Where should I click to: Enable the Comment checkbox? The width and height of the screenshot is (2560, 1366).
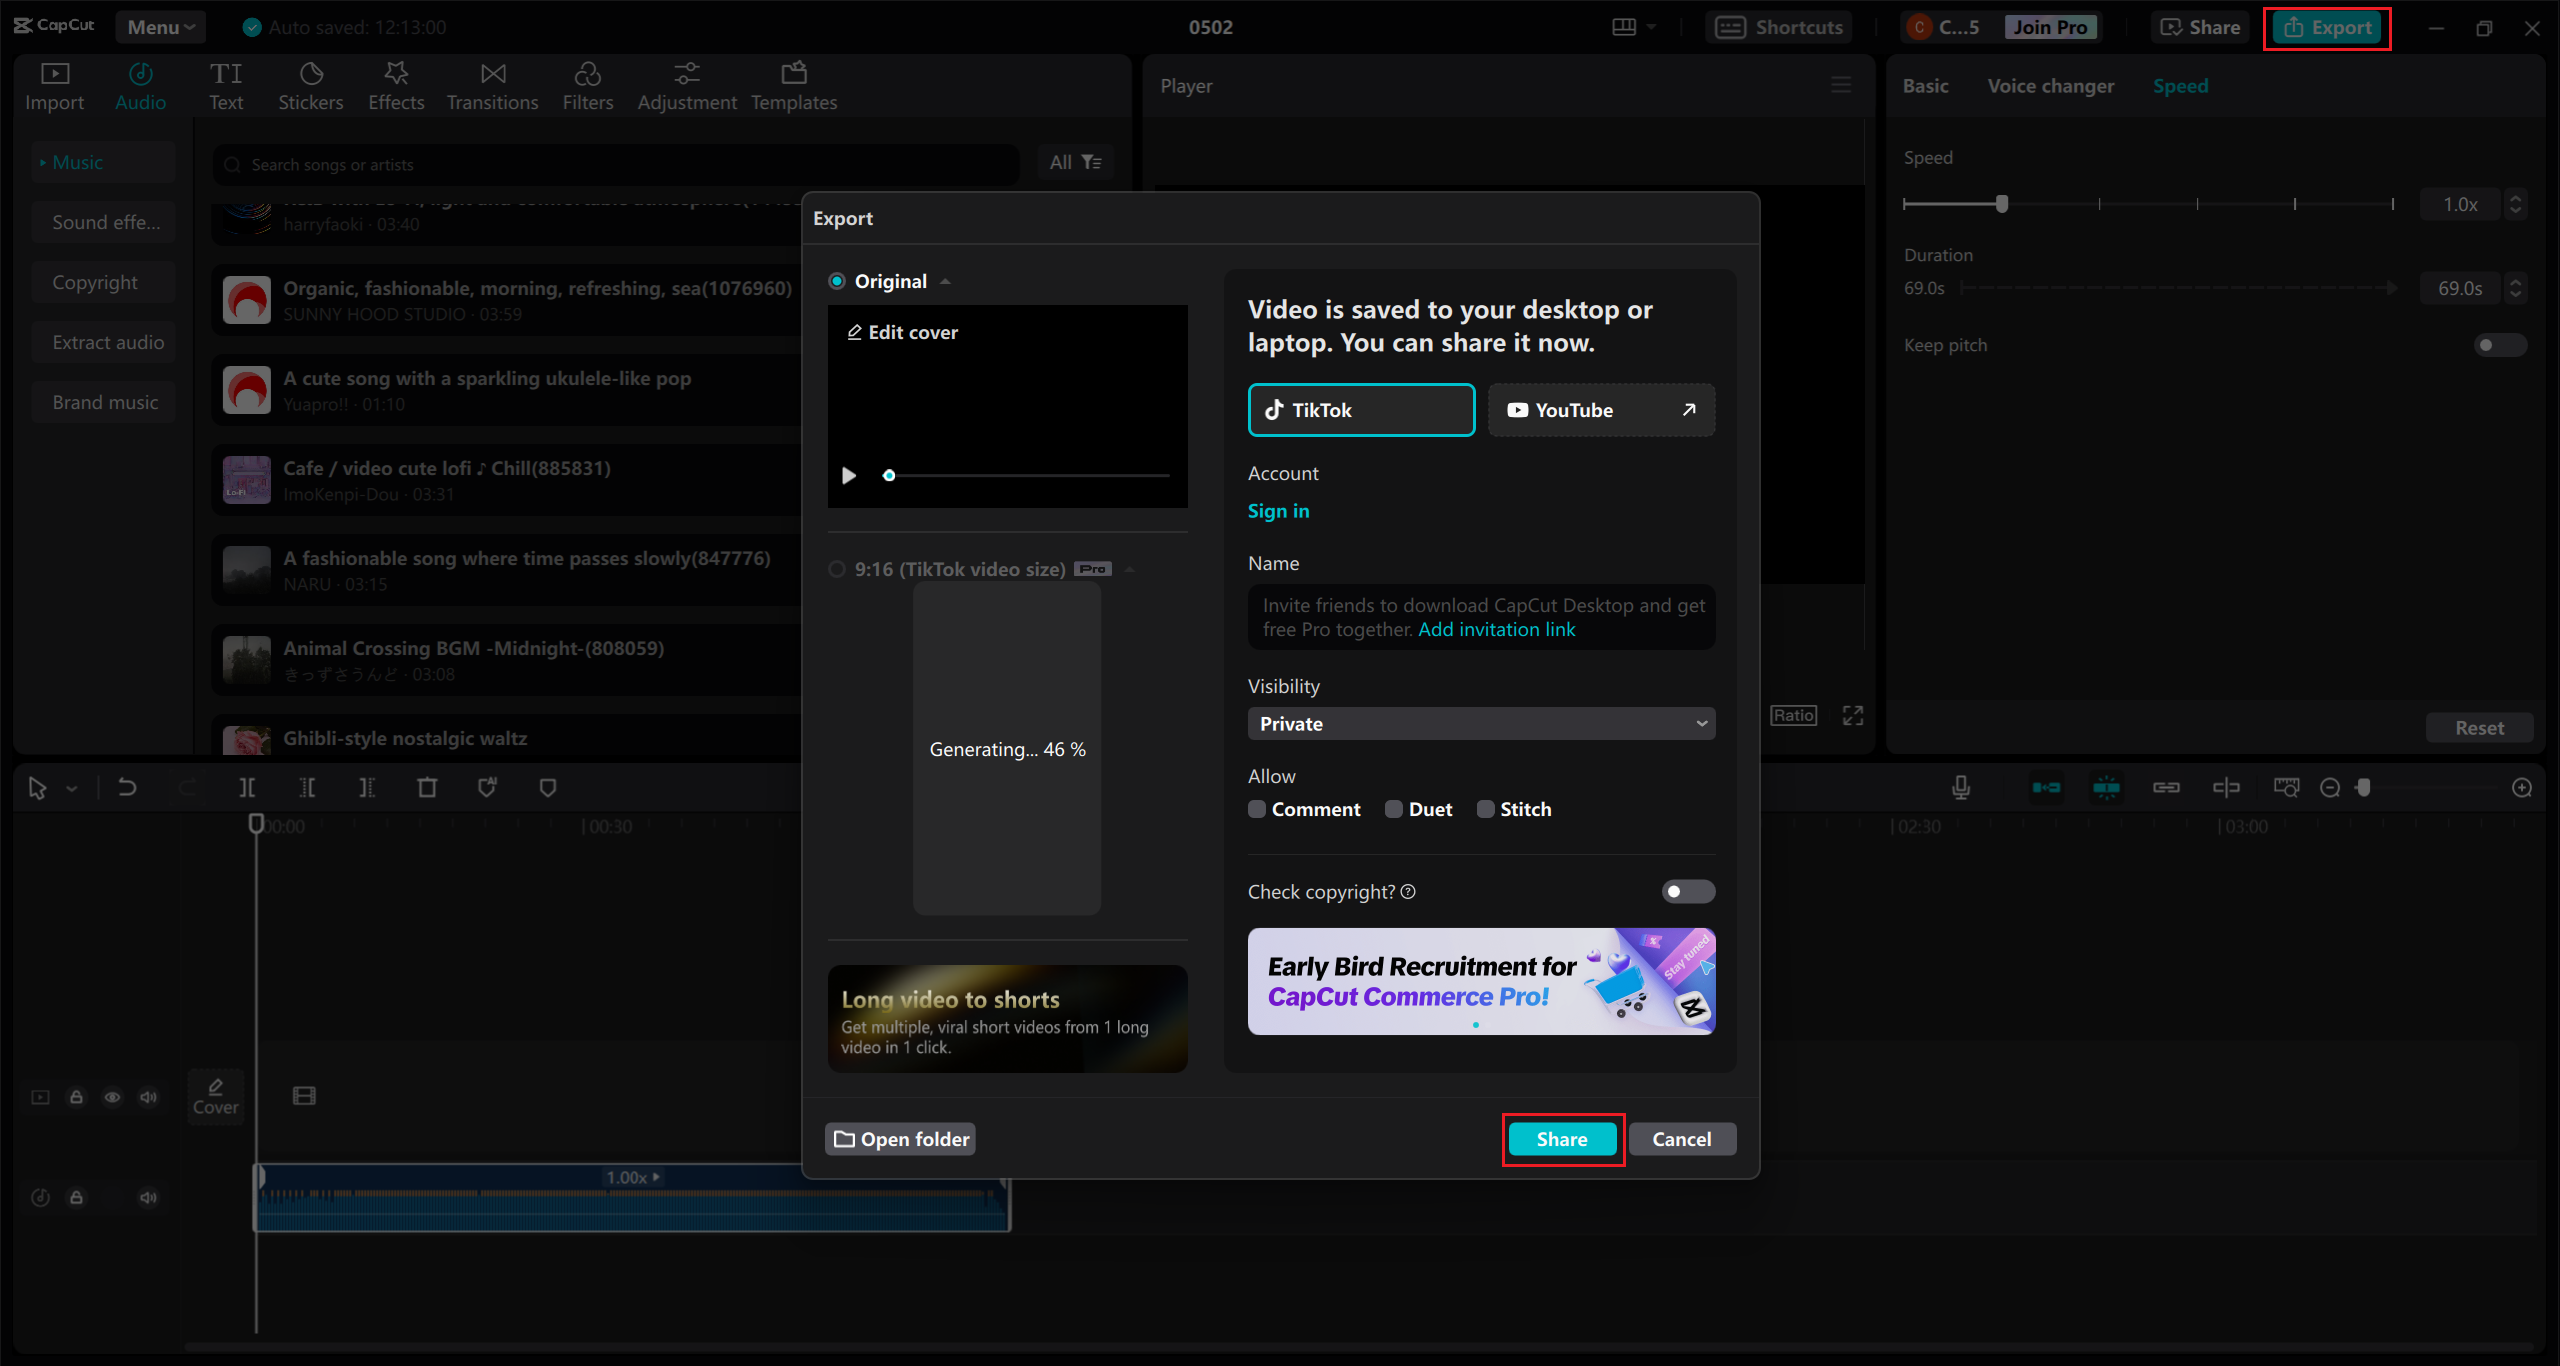pos(1258,809)
